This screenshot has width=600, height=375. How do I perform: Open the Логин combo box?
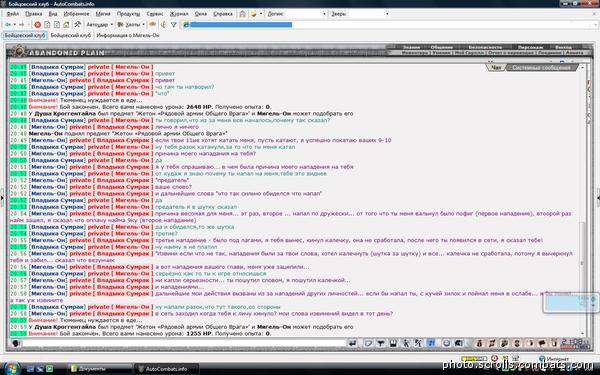[x=306, y=14]
